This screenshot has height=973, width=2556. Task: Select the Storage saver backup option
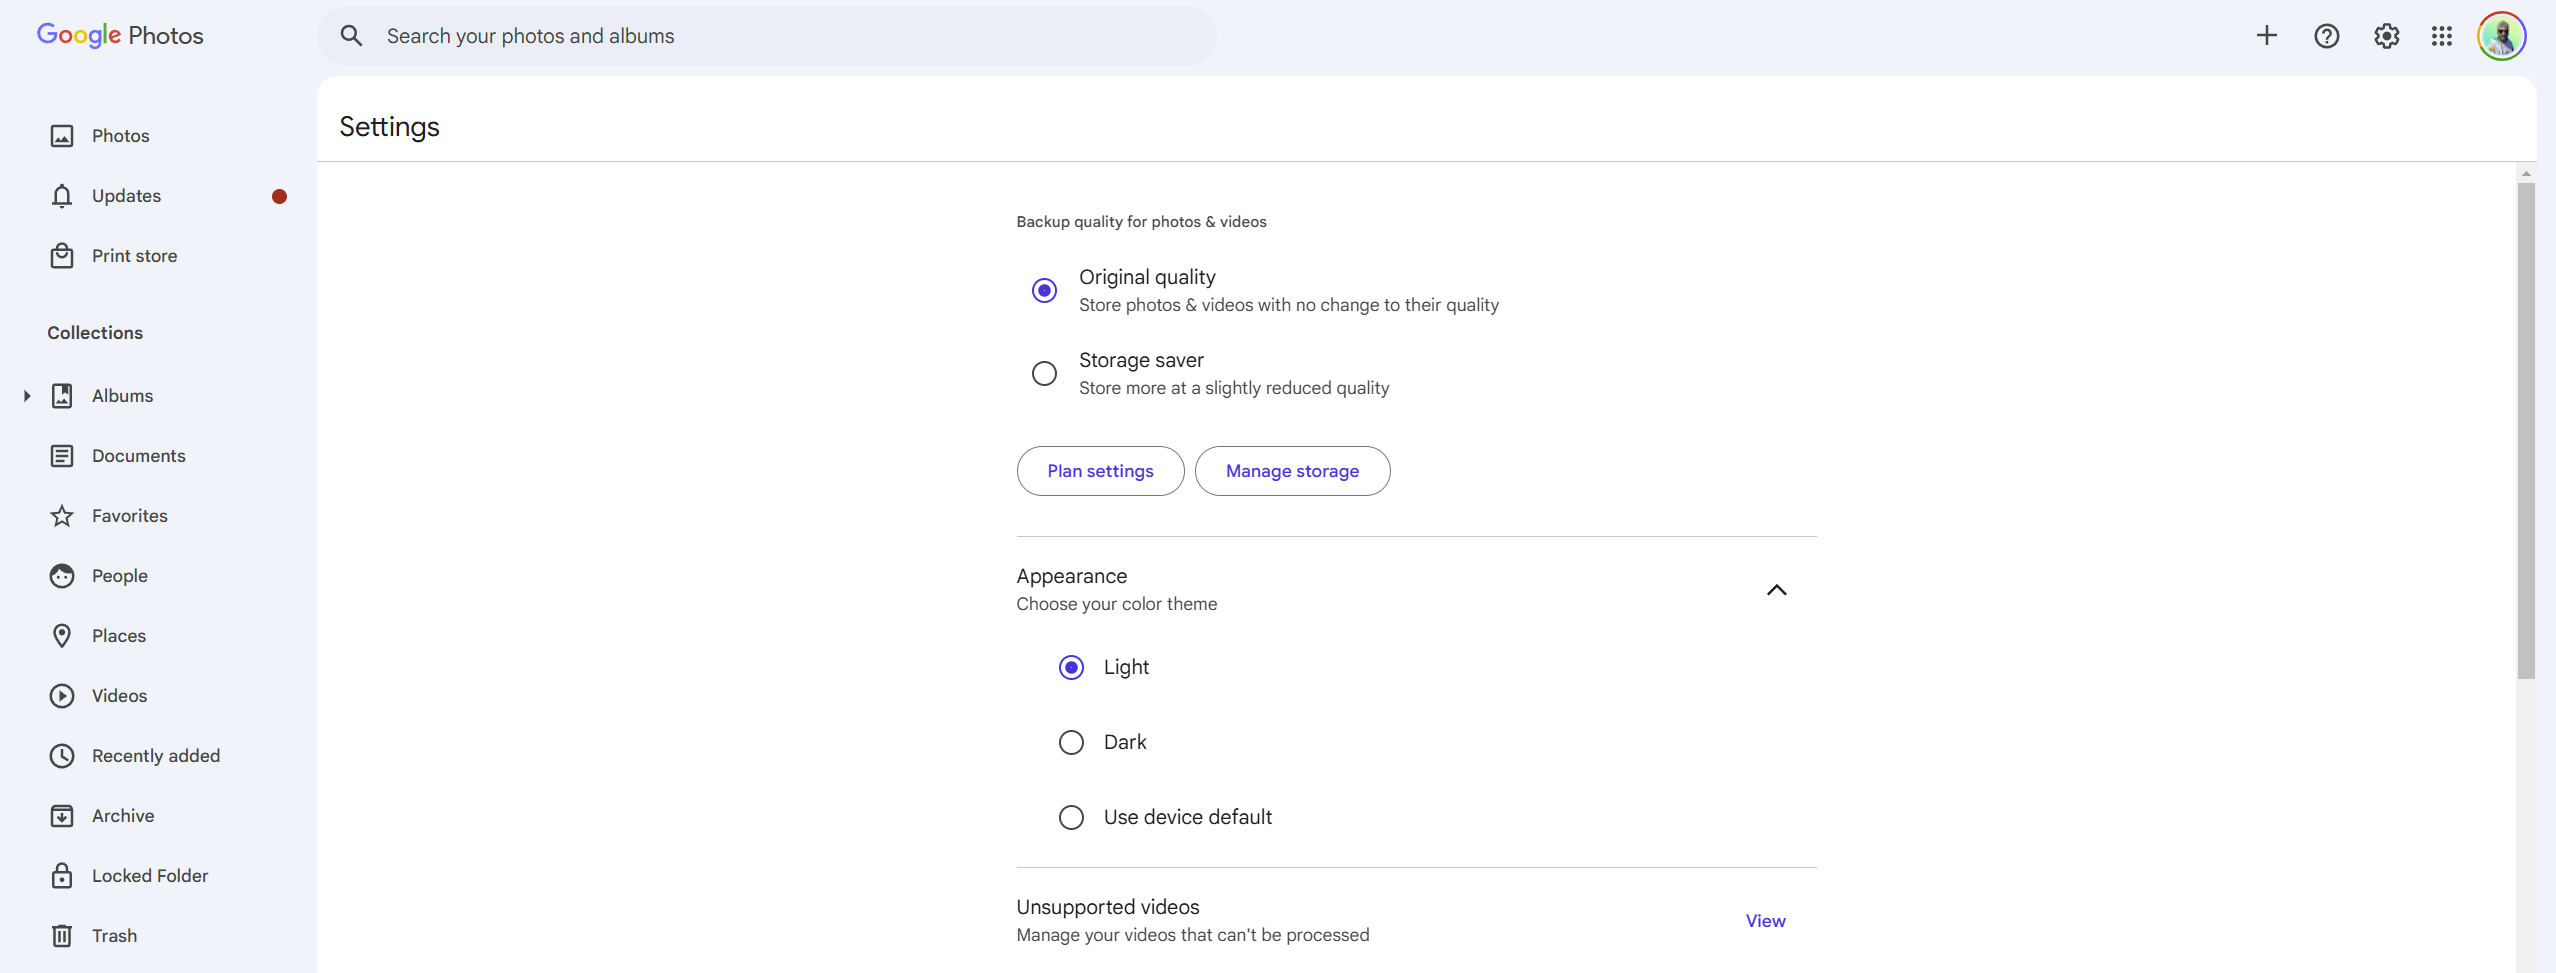(x=1044, y=374)
